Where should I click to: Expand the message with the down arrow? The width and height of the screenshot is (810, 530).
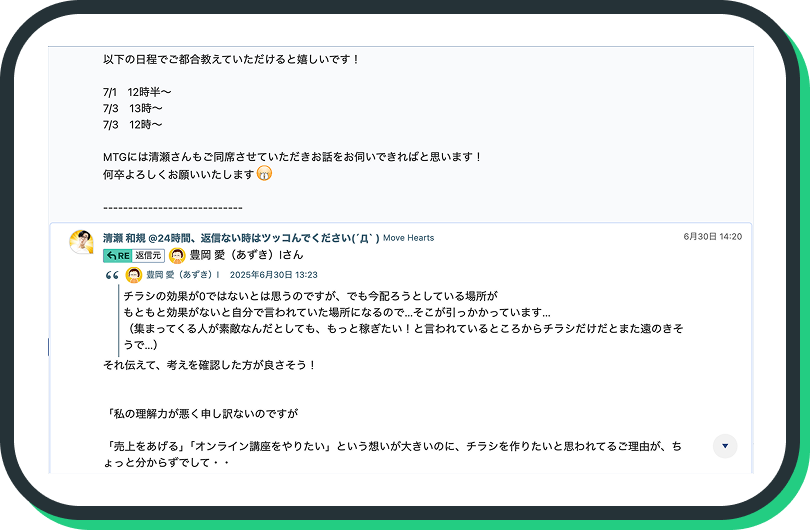[x=725, y=446]
